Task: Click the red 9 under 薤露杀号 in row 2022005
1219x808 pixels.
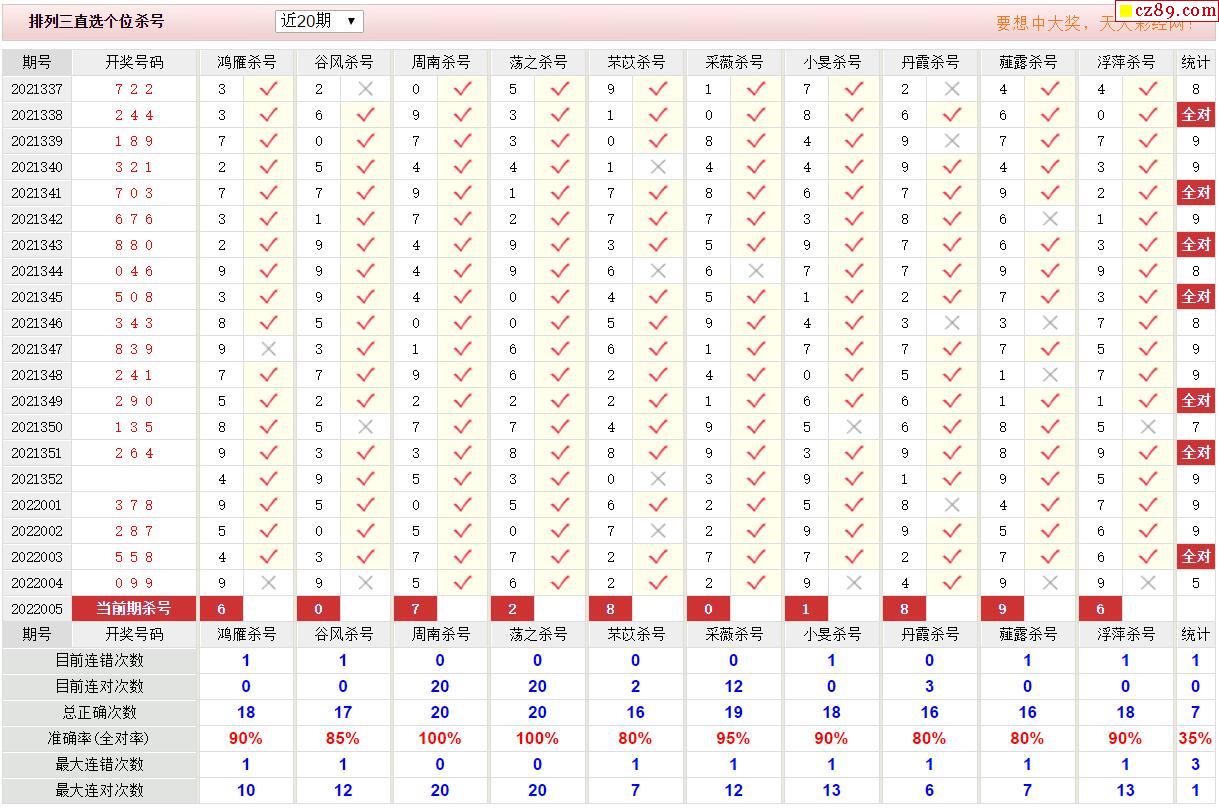Action: point(1003,609)
